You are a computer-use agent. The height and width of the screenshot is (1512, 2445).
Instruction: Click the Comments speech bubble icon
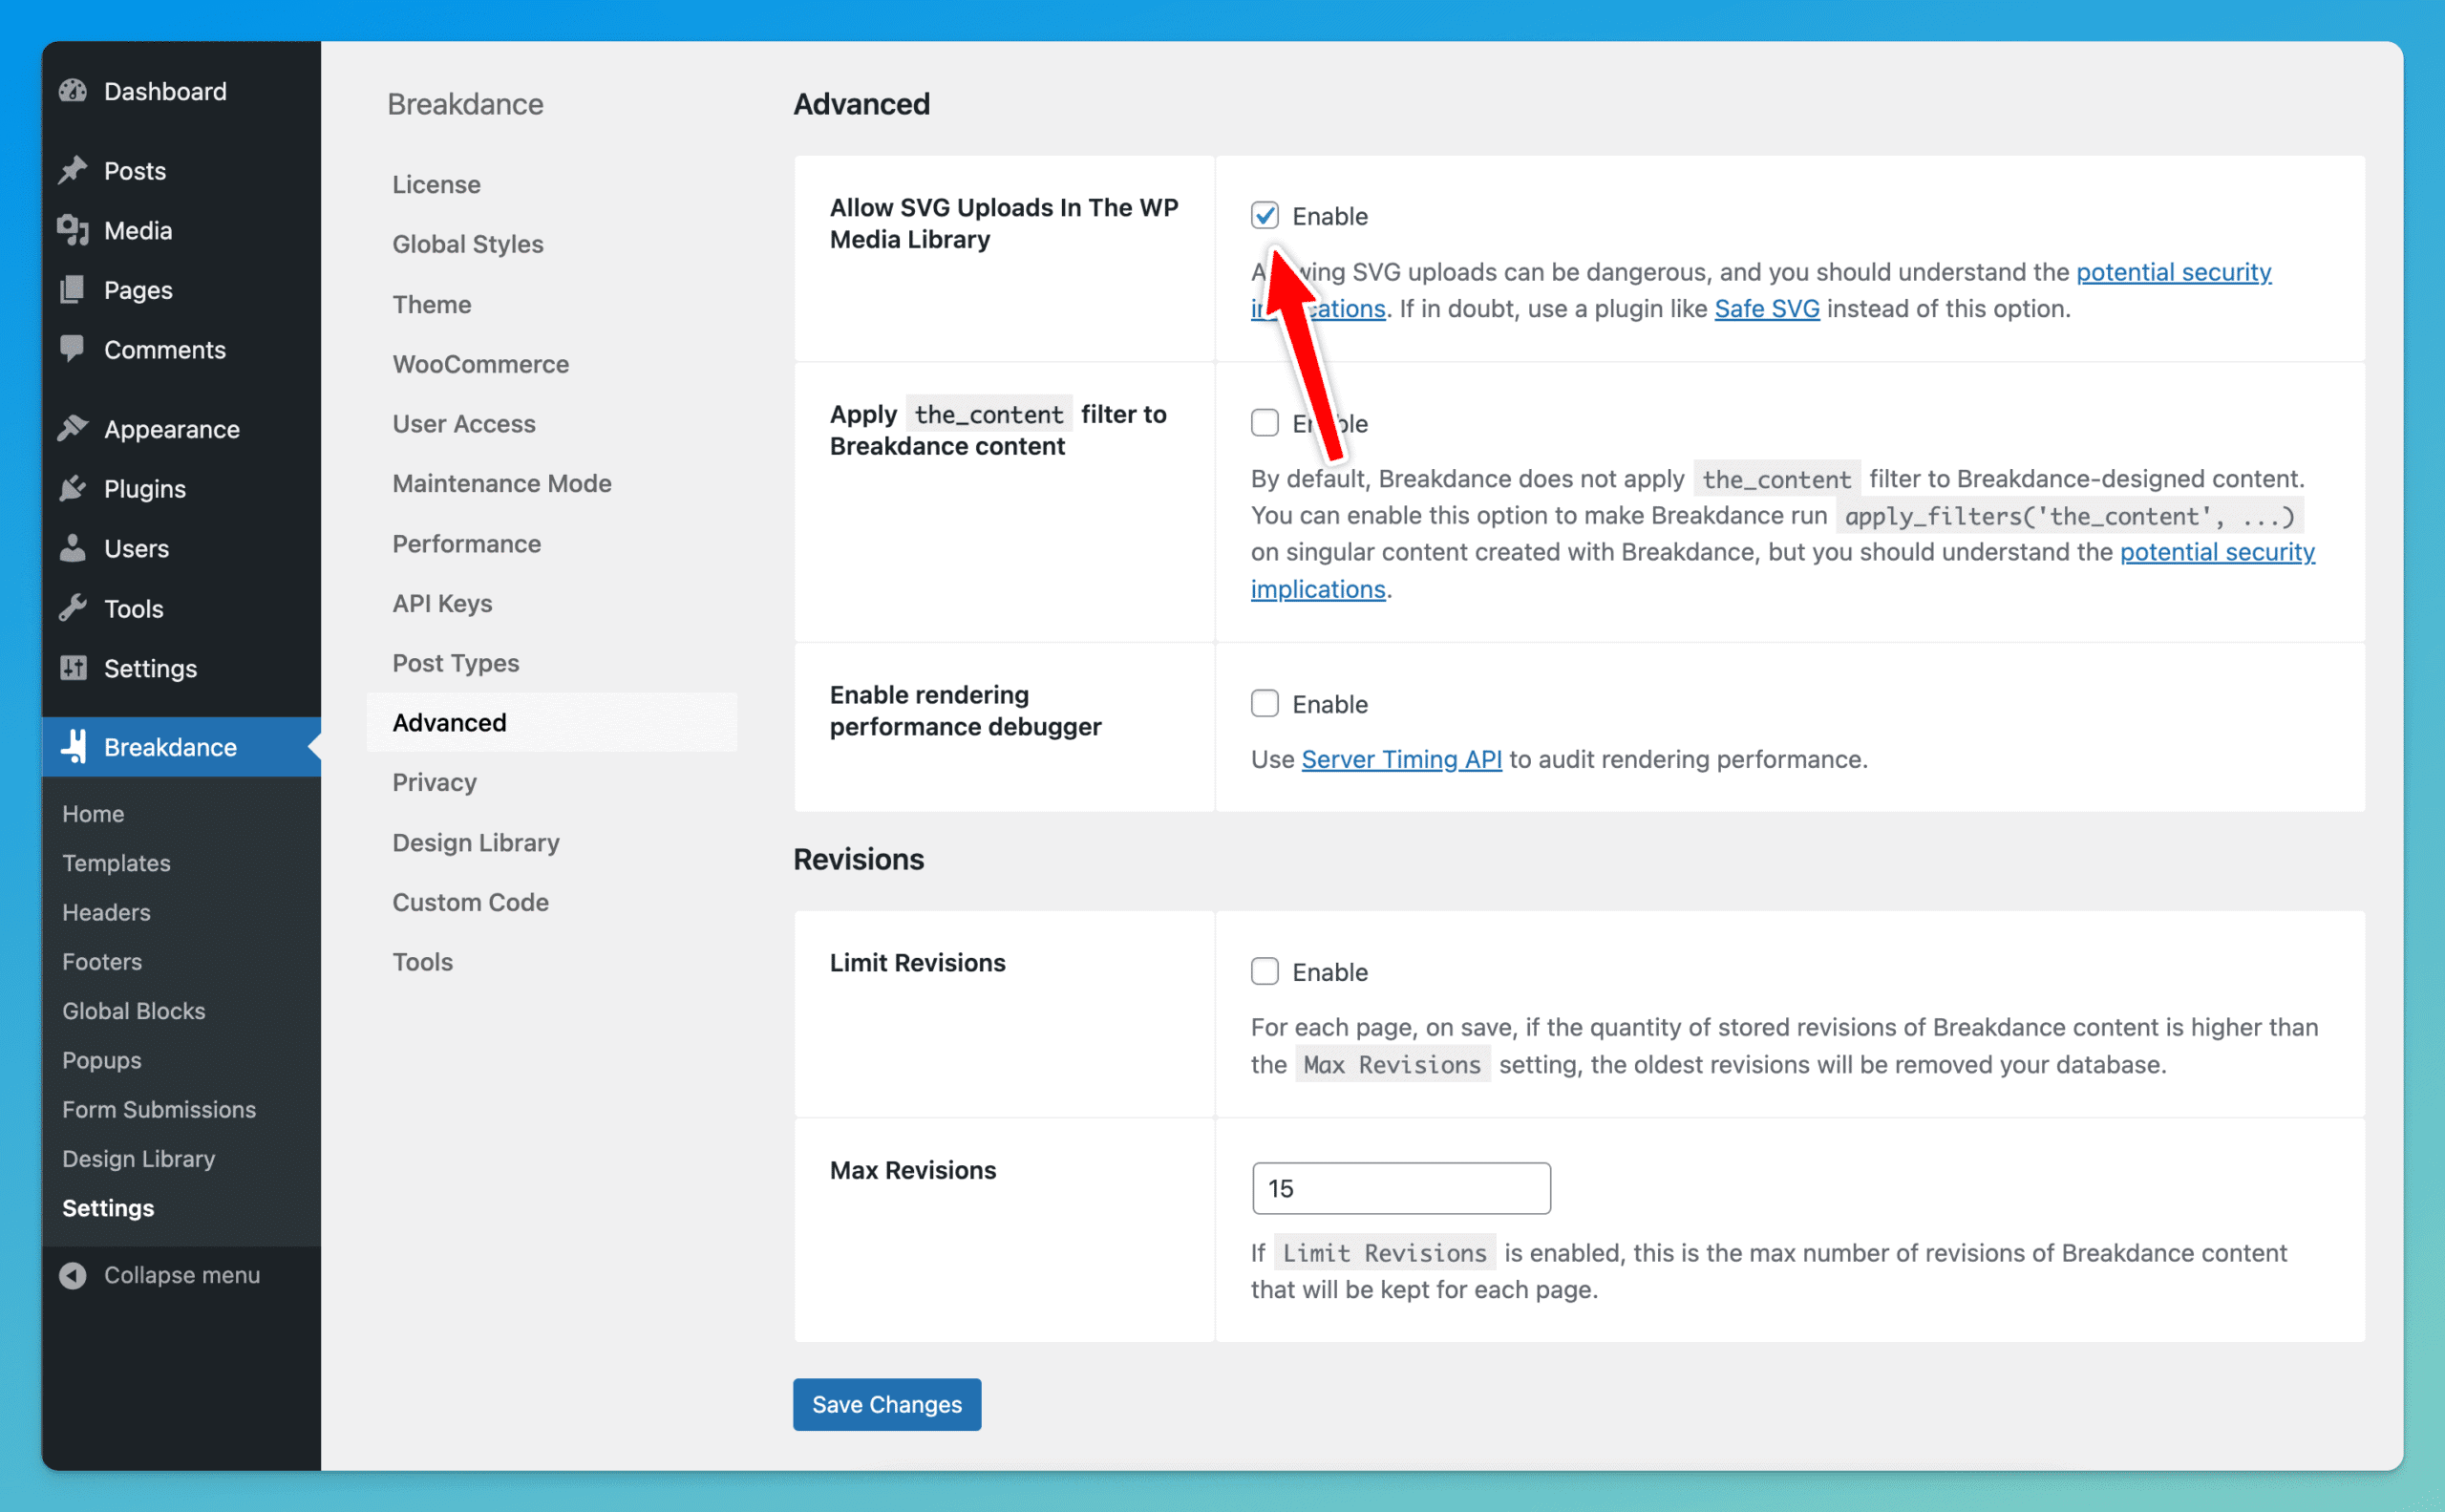pyautogui.click(x=73, y=348)
